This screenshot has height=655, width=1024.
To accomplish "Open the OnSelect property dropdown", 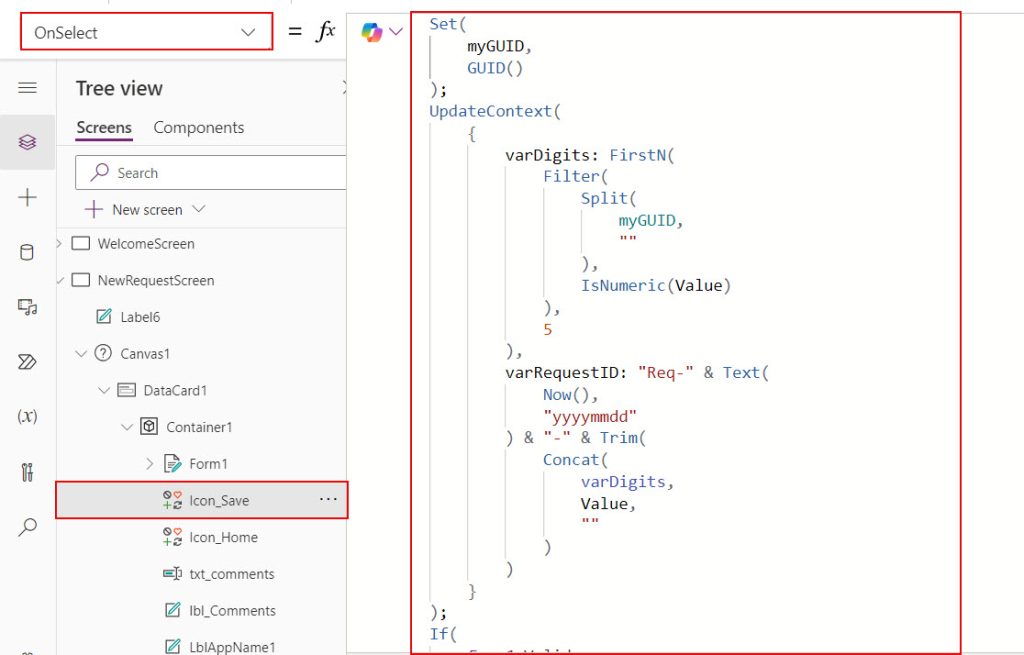I will pos(146,31).
